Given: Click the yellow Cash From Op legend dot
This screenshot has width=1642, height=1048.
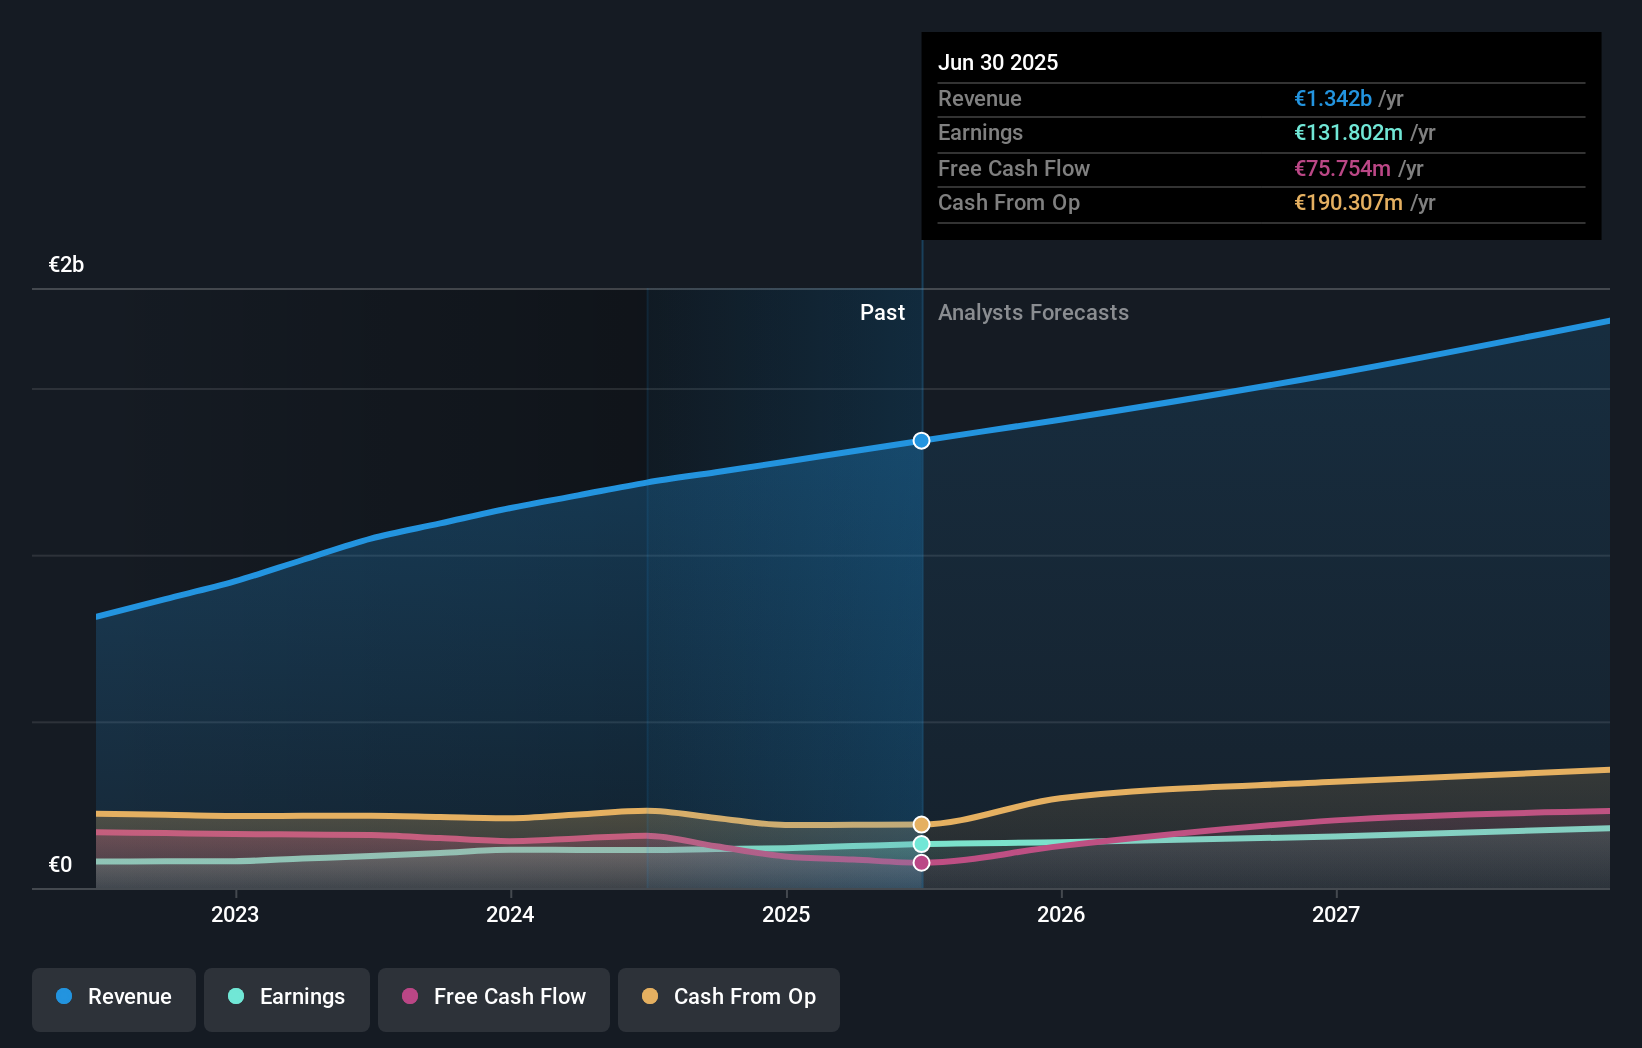Looking at the screenshot, I should [x=650, y=997].
